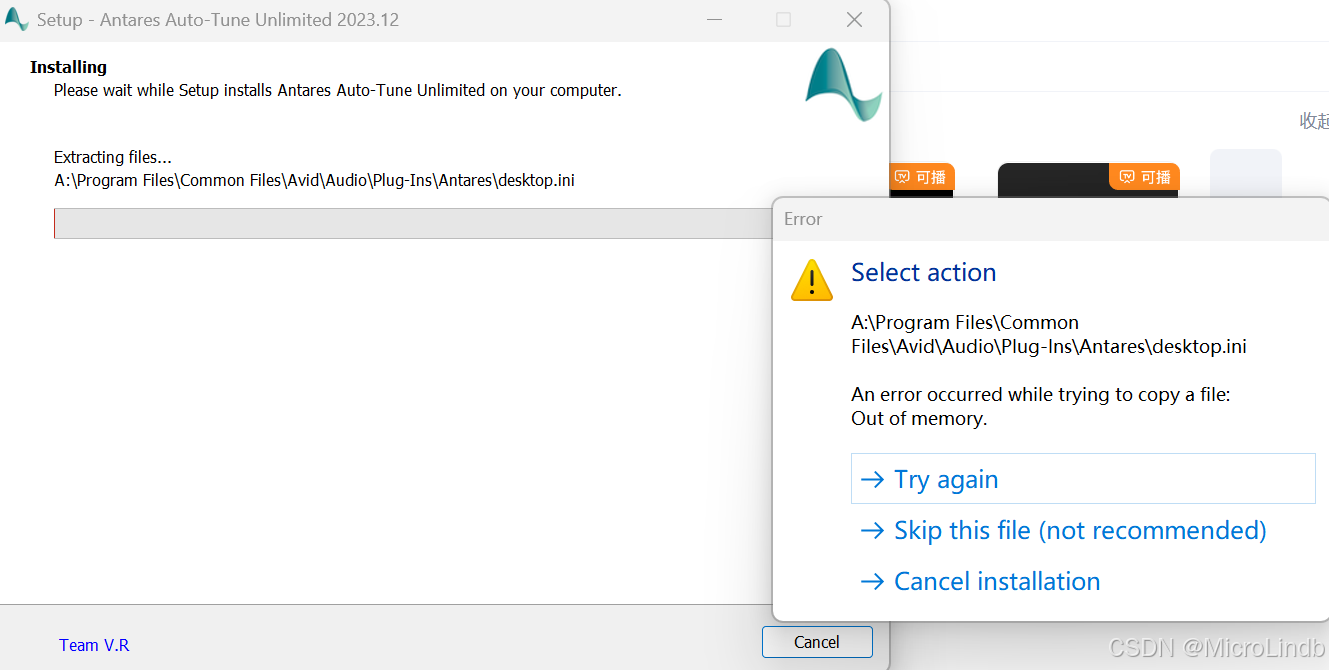
Task: Choose the Cancel installation option
Action: [x=996, y=581]
